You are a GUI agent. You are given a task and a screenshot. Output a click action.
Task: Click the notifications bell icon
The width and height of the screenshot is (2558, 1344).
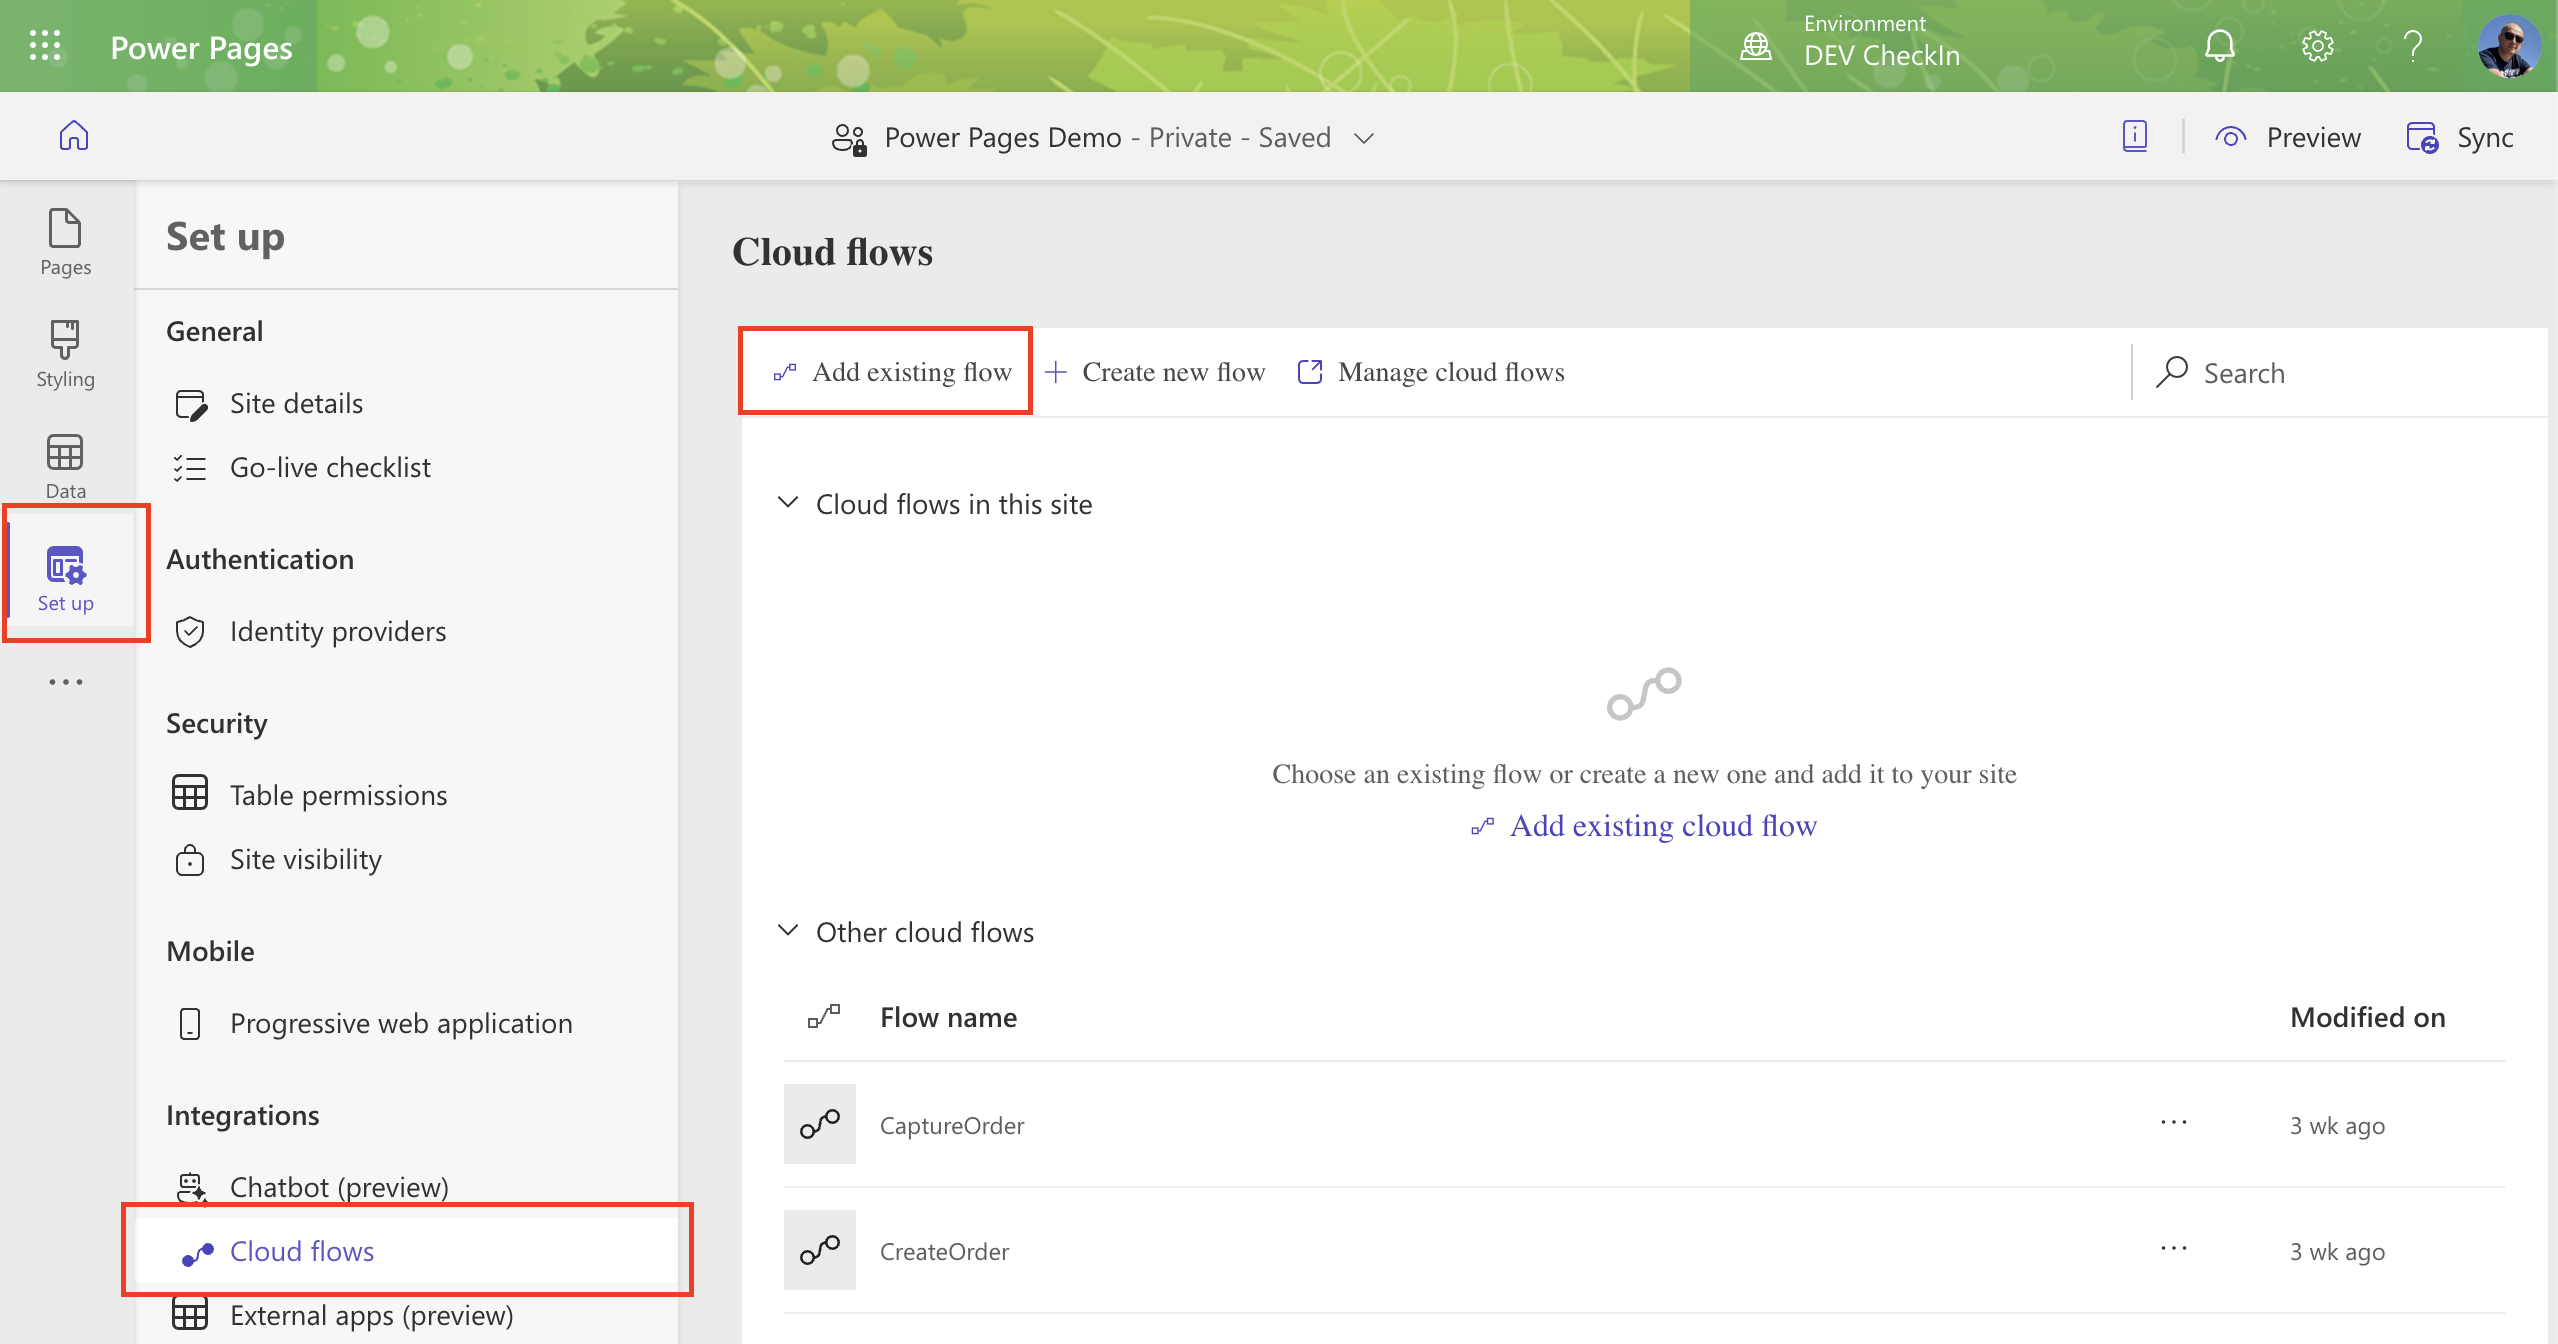pyautogui.click(x=2218, y=46)
